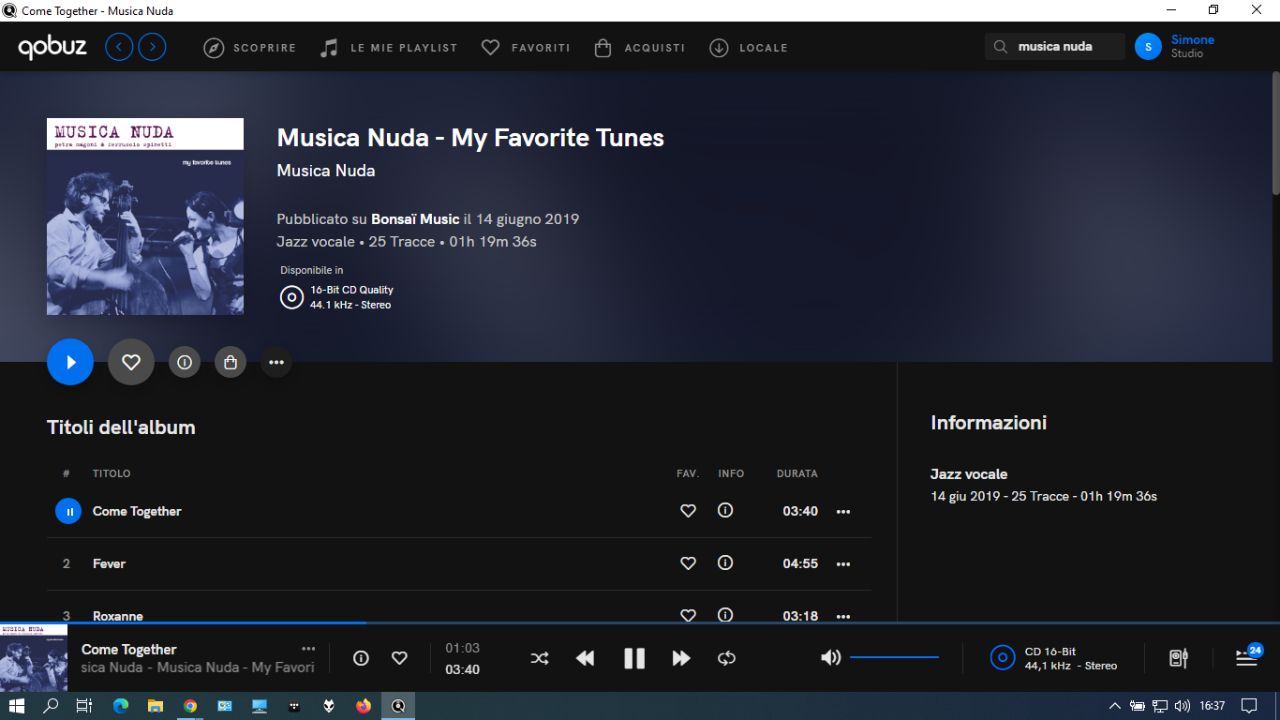Screen dimensions: 1280x720
Task: Open the Simone account menu
Action: tap(1175, 46)
